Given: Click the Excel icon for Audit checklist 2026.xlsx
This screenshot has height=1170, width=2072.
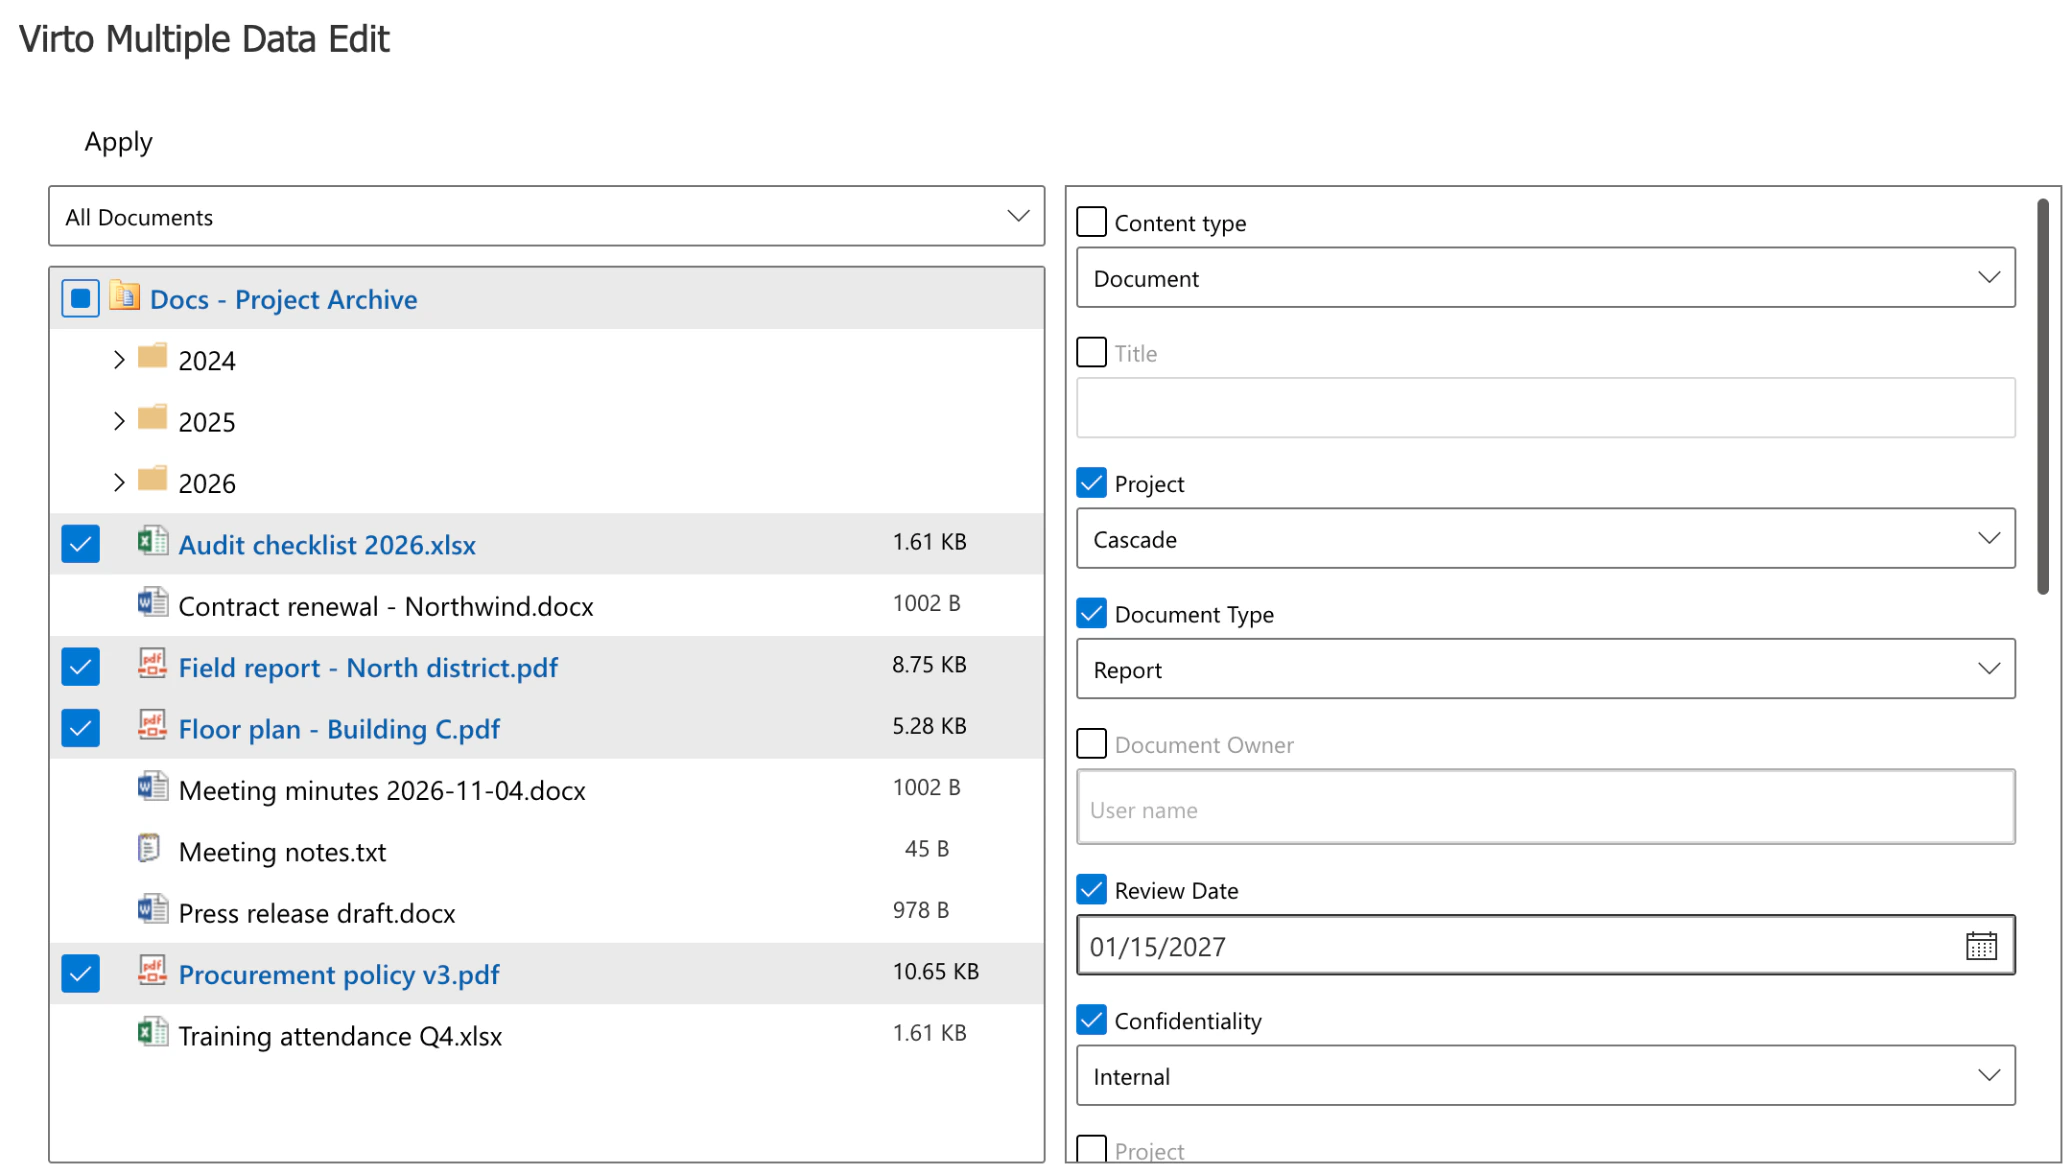Looking at the screenshot, I should [152, 542].
